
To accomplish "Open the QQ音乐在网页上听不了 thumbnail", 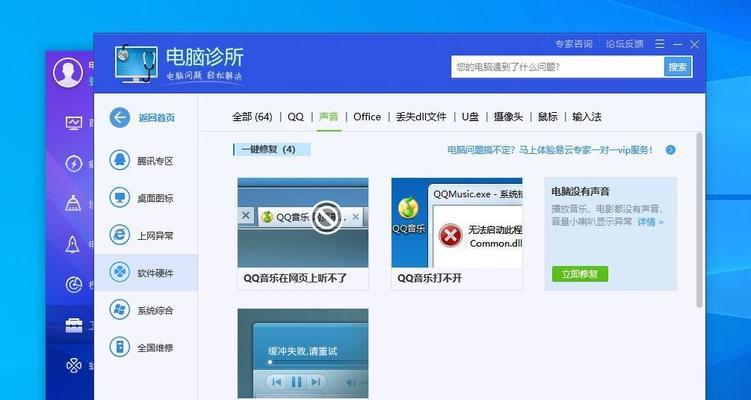I will [303, 222].
